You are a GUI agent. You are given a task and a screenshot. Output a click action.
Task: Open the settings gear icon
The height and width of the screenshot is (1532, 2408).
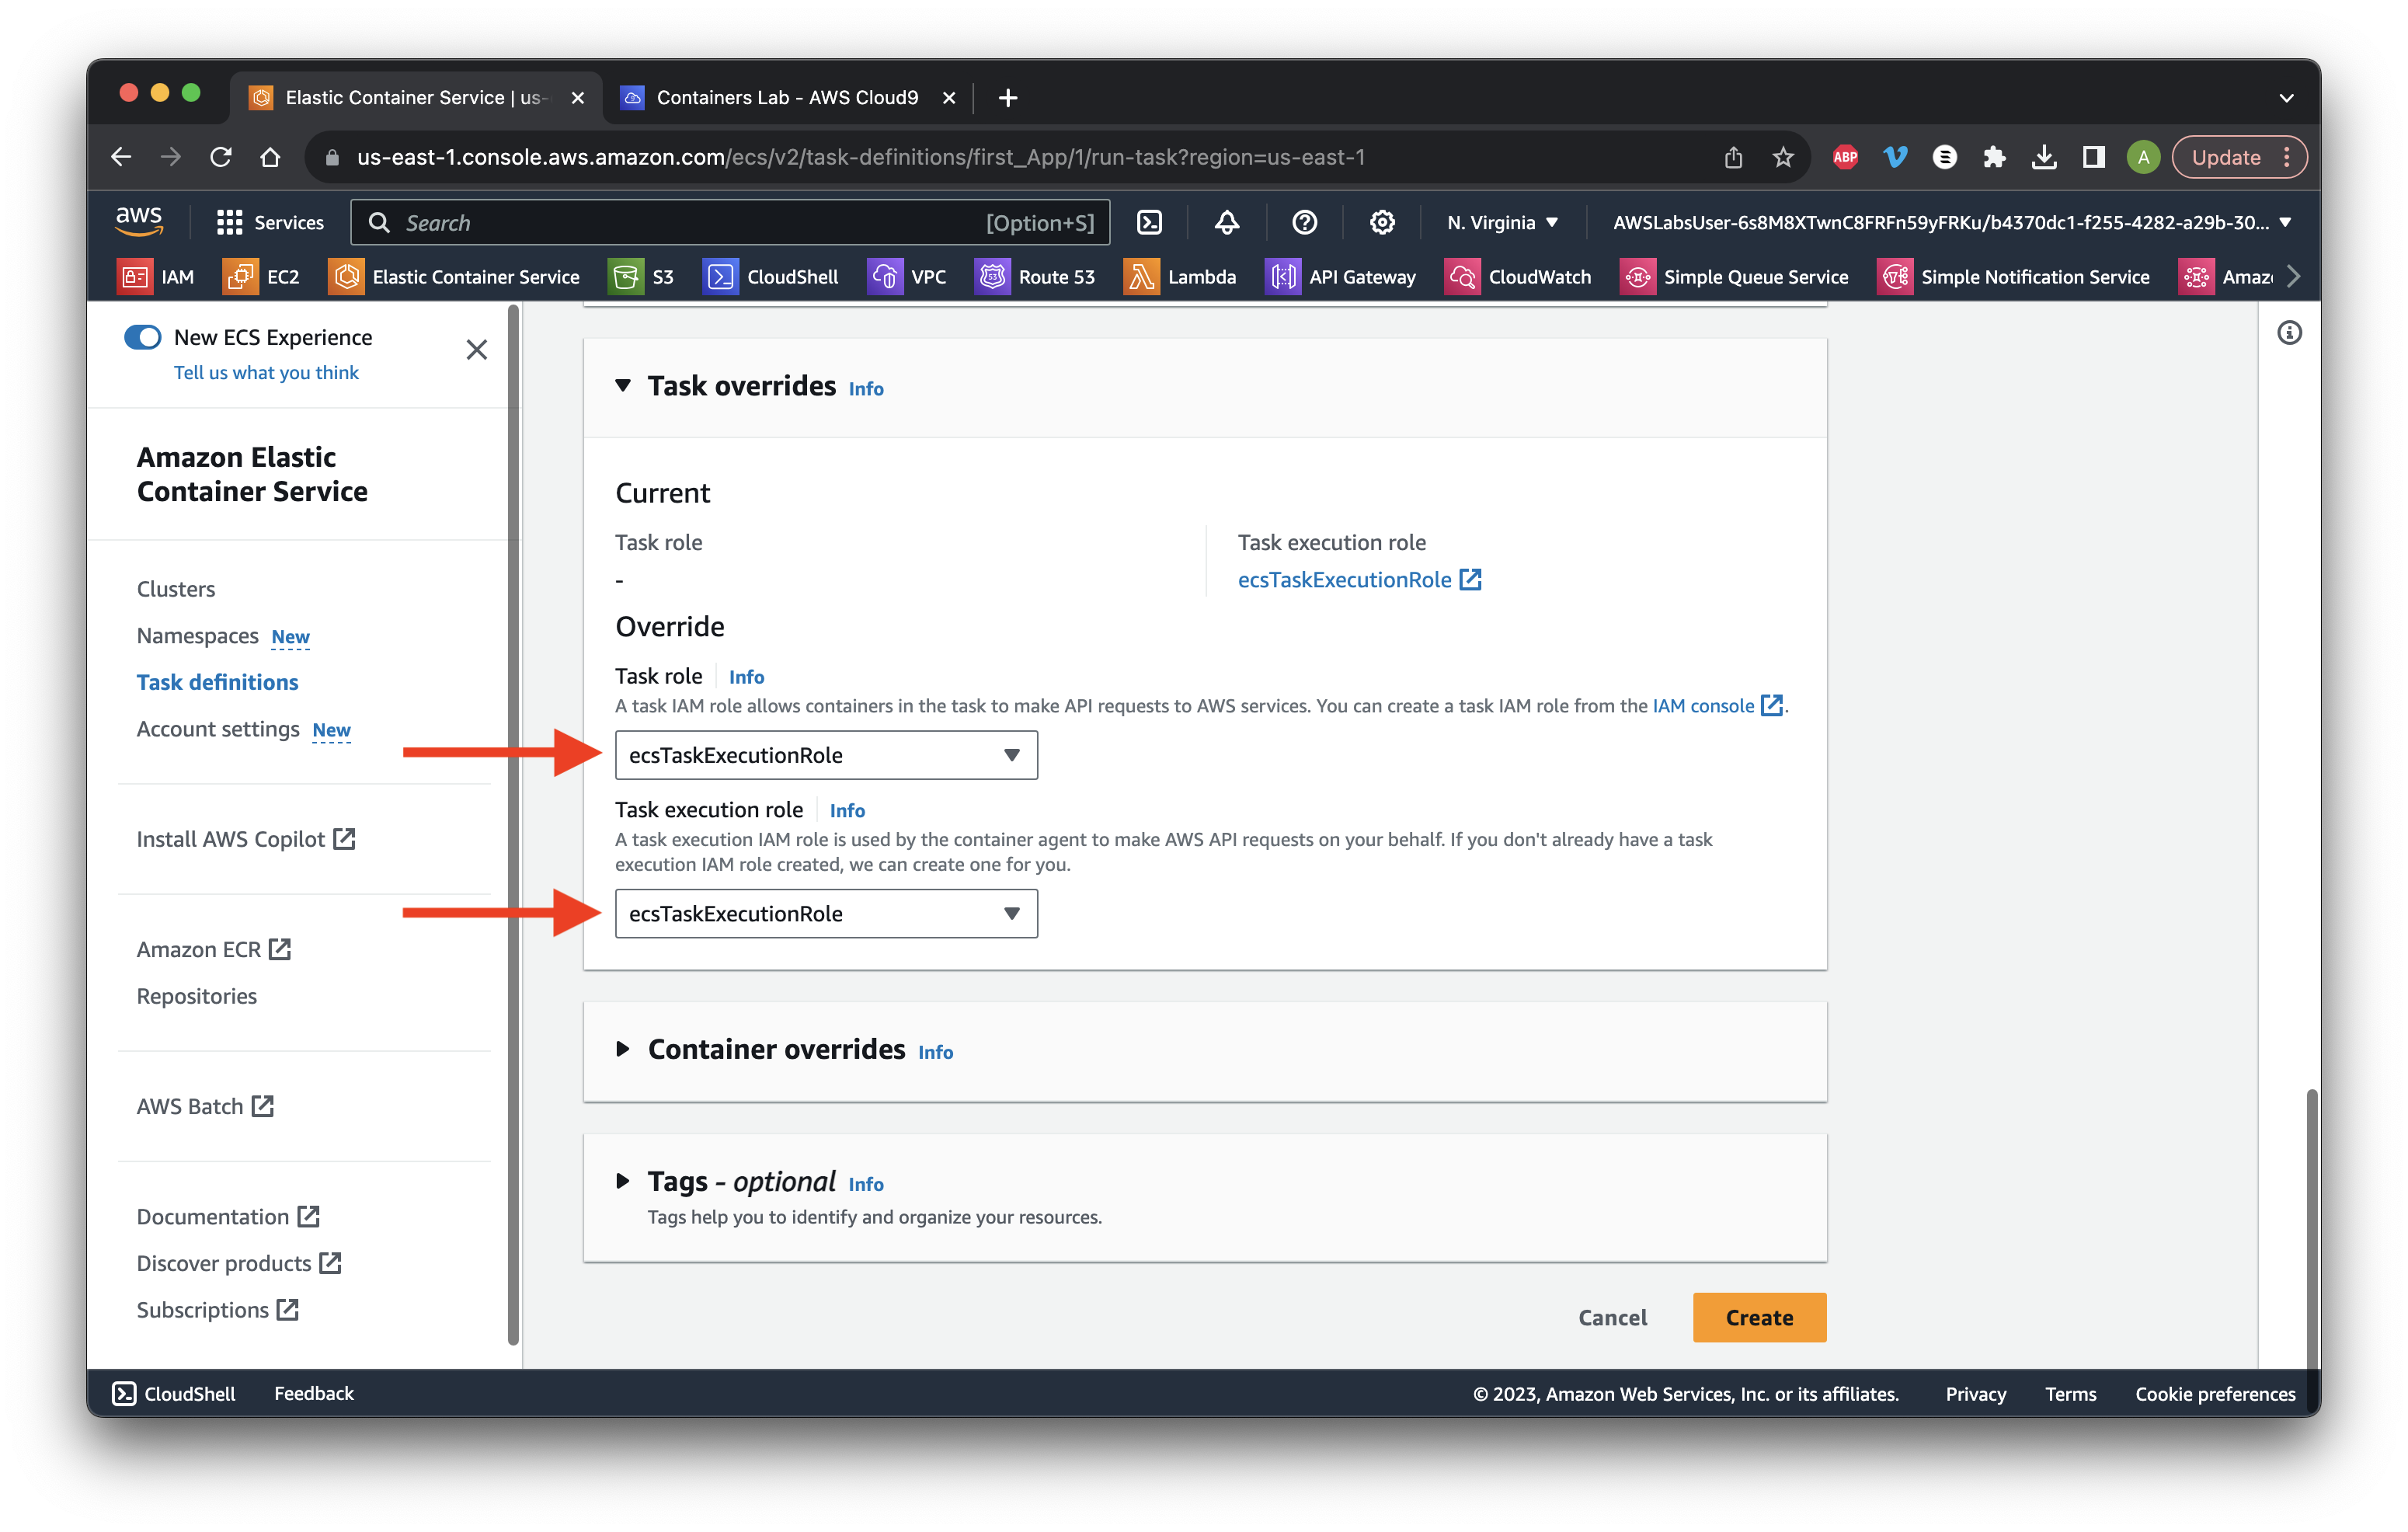click(1382, 222)
